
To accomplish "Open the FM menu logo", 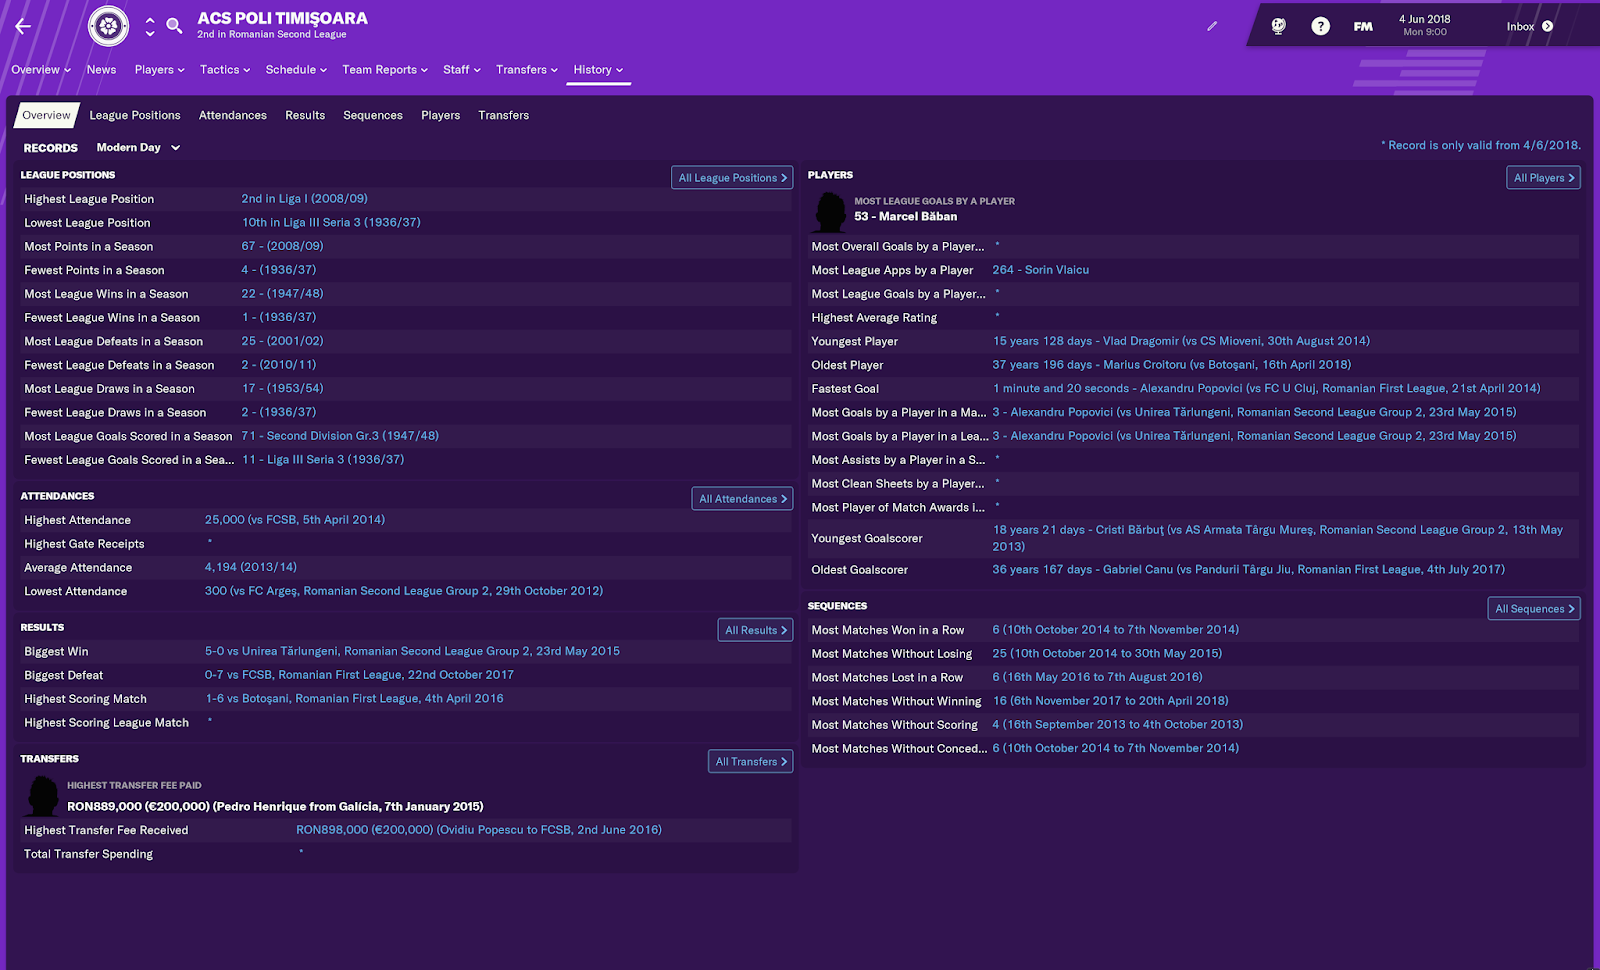I will click(1363, 27).
